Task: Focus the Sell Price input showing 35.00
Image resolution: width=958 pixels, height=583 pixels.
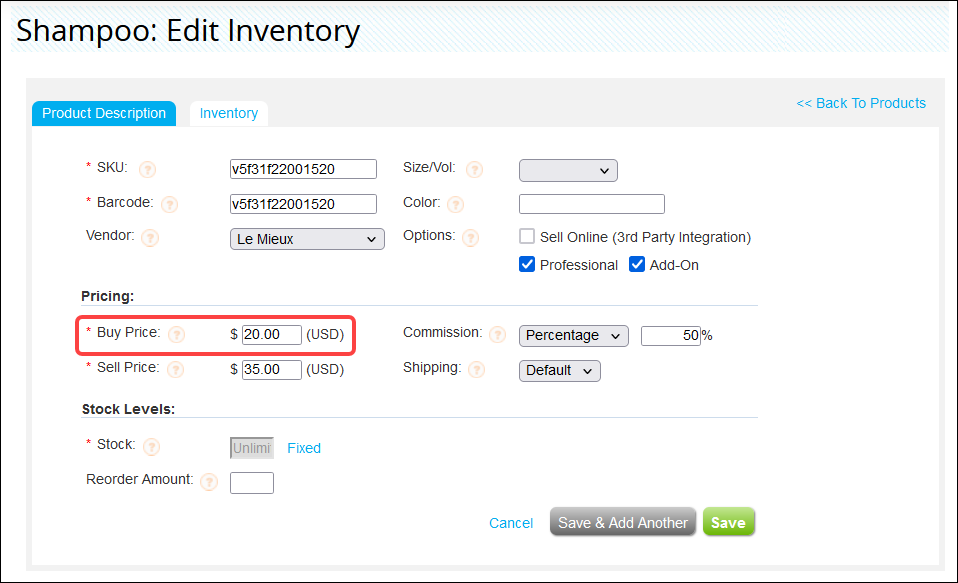Action: [272, 370]
